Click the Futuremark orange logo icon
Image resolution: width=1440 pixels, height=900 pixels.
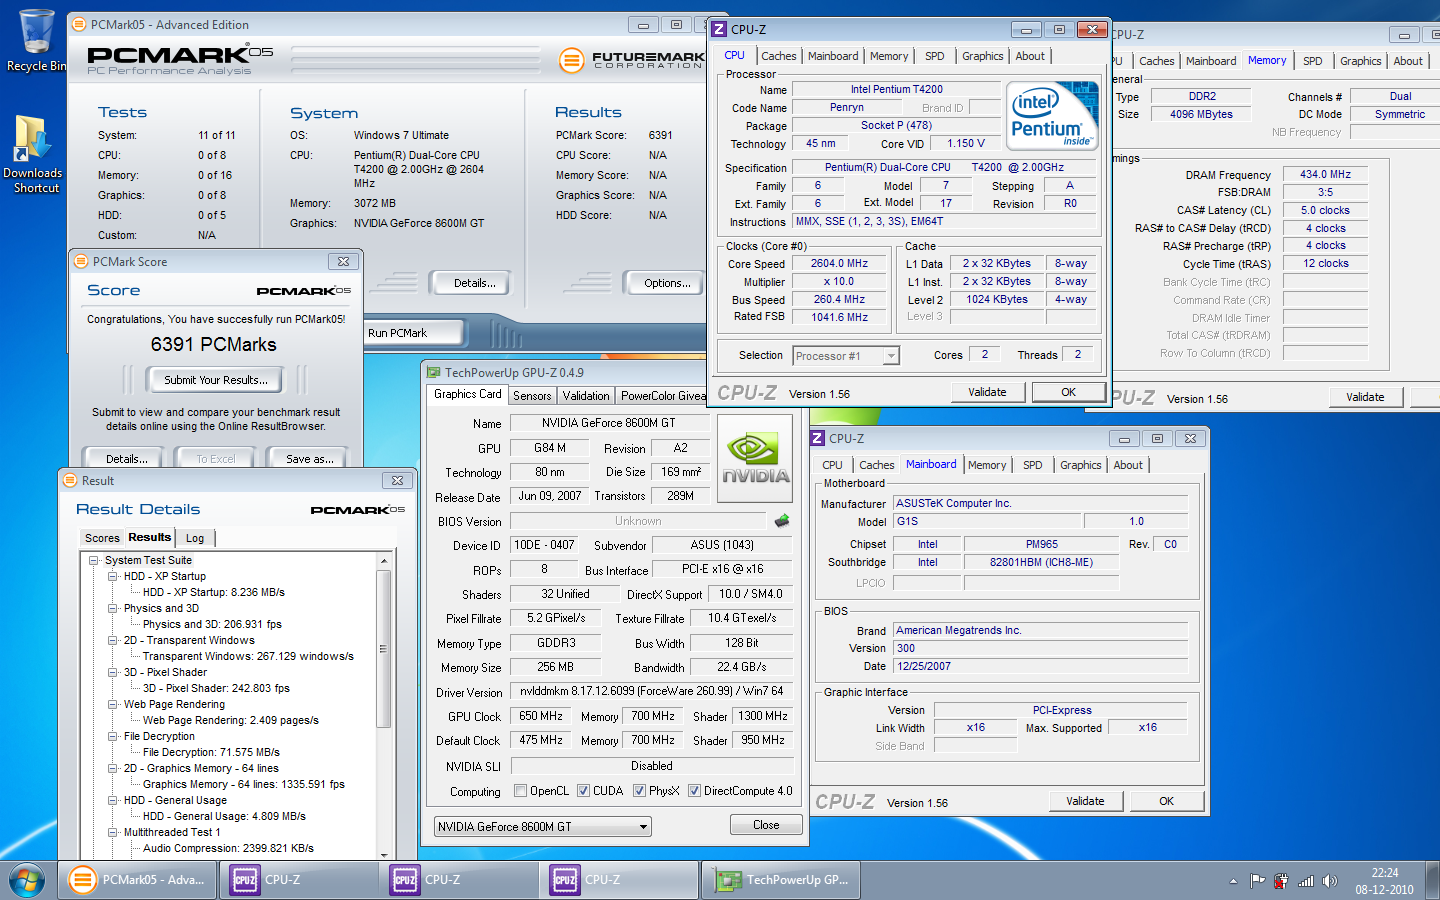[571, 60]
